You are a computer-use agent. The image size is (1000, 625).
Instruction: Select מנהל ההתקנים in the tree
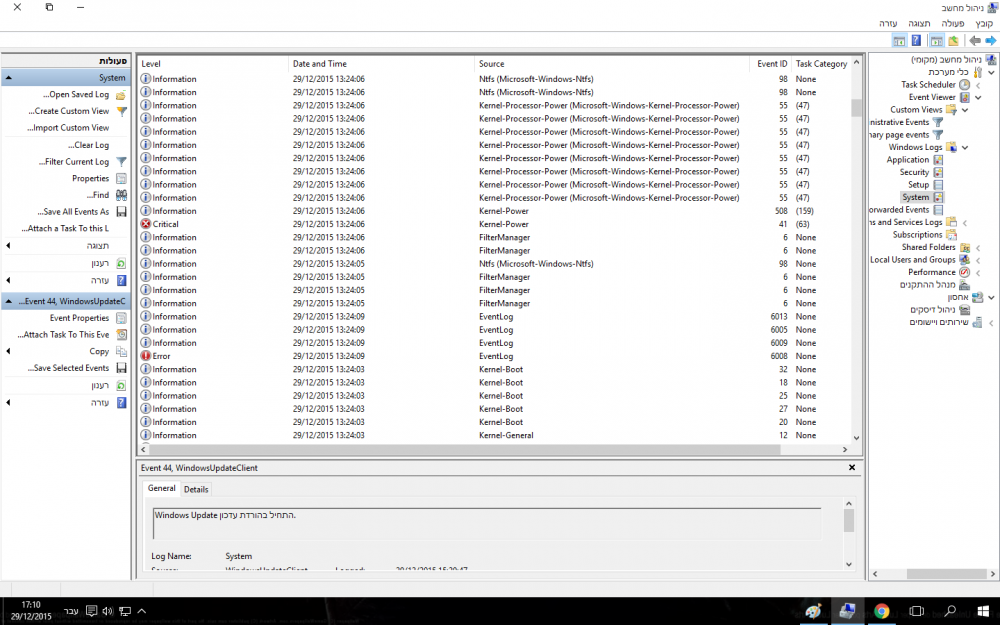click(x=928, y=285)
